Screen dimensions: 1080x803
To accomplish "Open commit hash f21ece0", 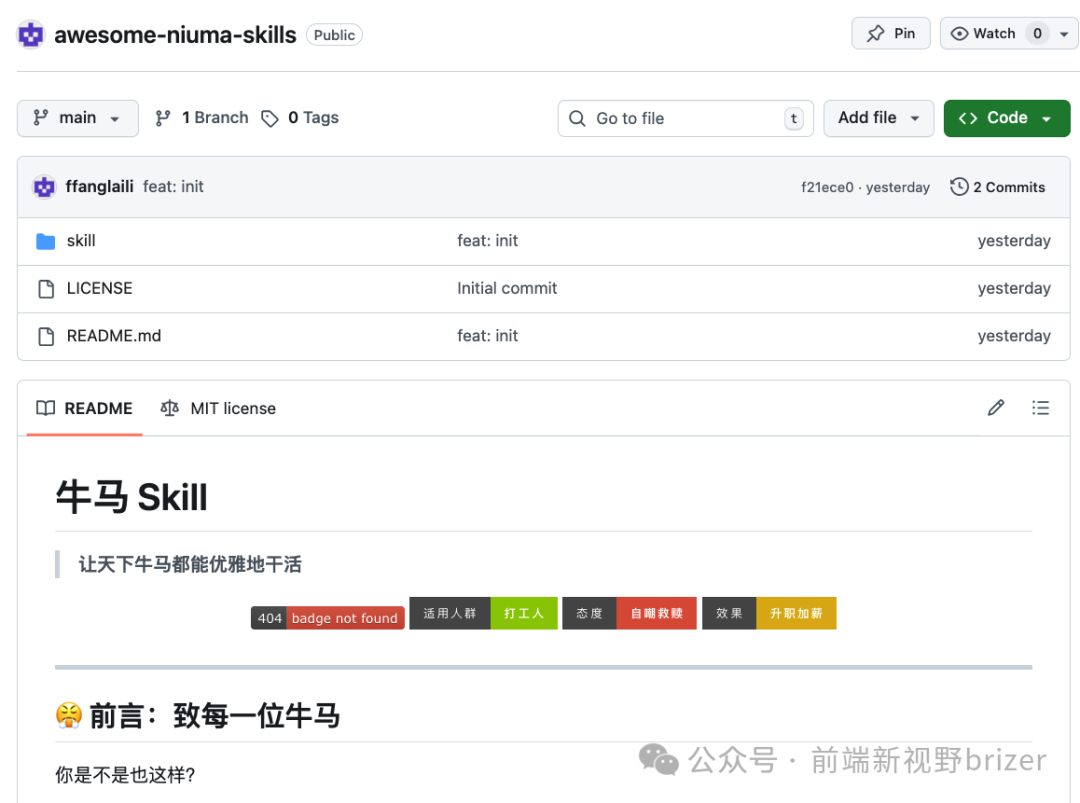I will (x=827, y=187).
